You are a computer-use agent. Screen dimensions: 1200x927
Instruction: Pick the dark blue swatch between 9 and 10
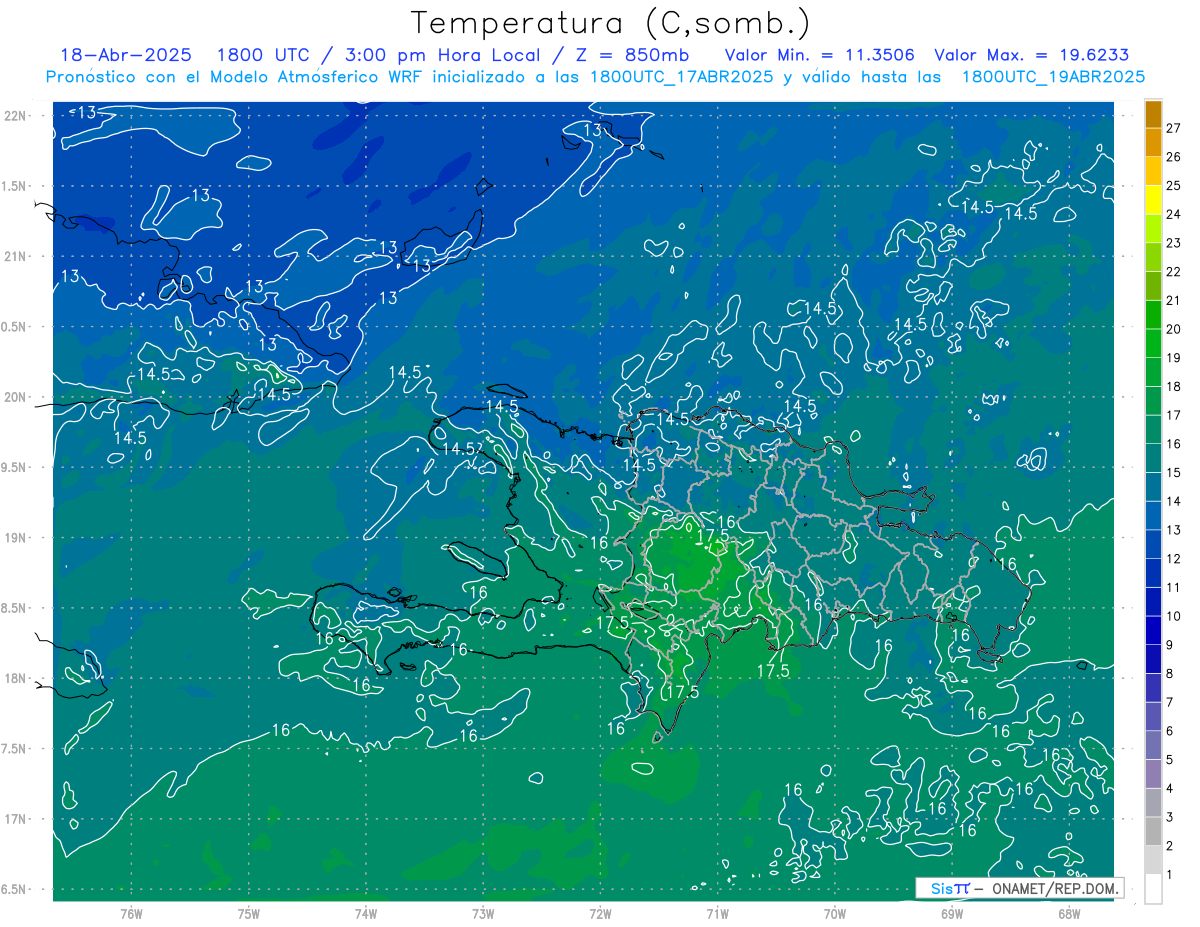click(x=1153, y=630)
